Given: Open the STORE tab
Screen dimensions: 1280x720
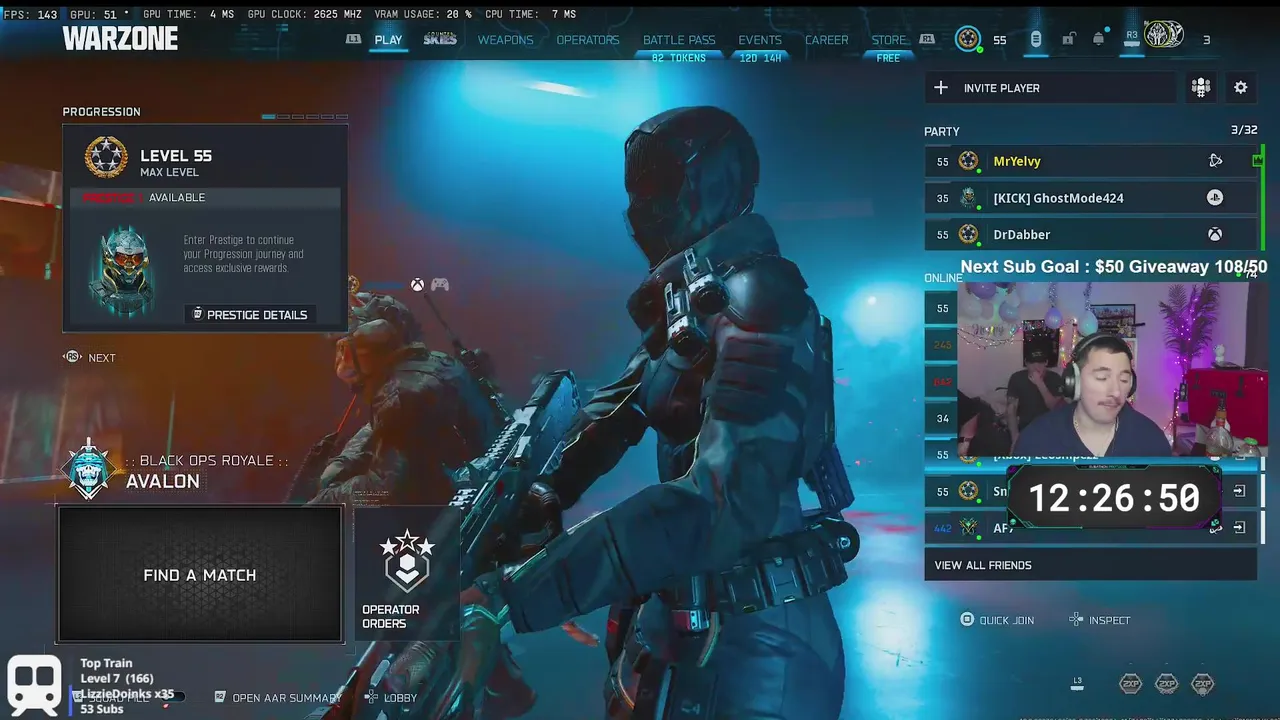Looking at the screenshot, I should (x=888, y=40).
